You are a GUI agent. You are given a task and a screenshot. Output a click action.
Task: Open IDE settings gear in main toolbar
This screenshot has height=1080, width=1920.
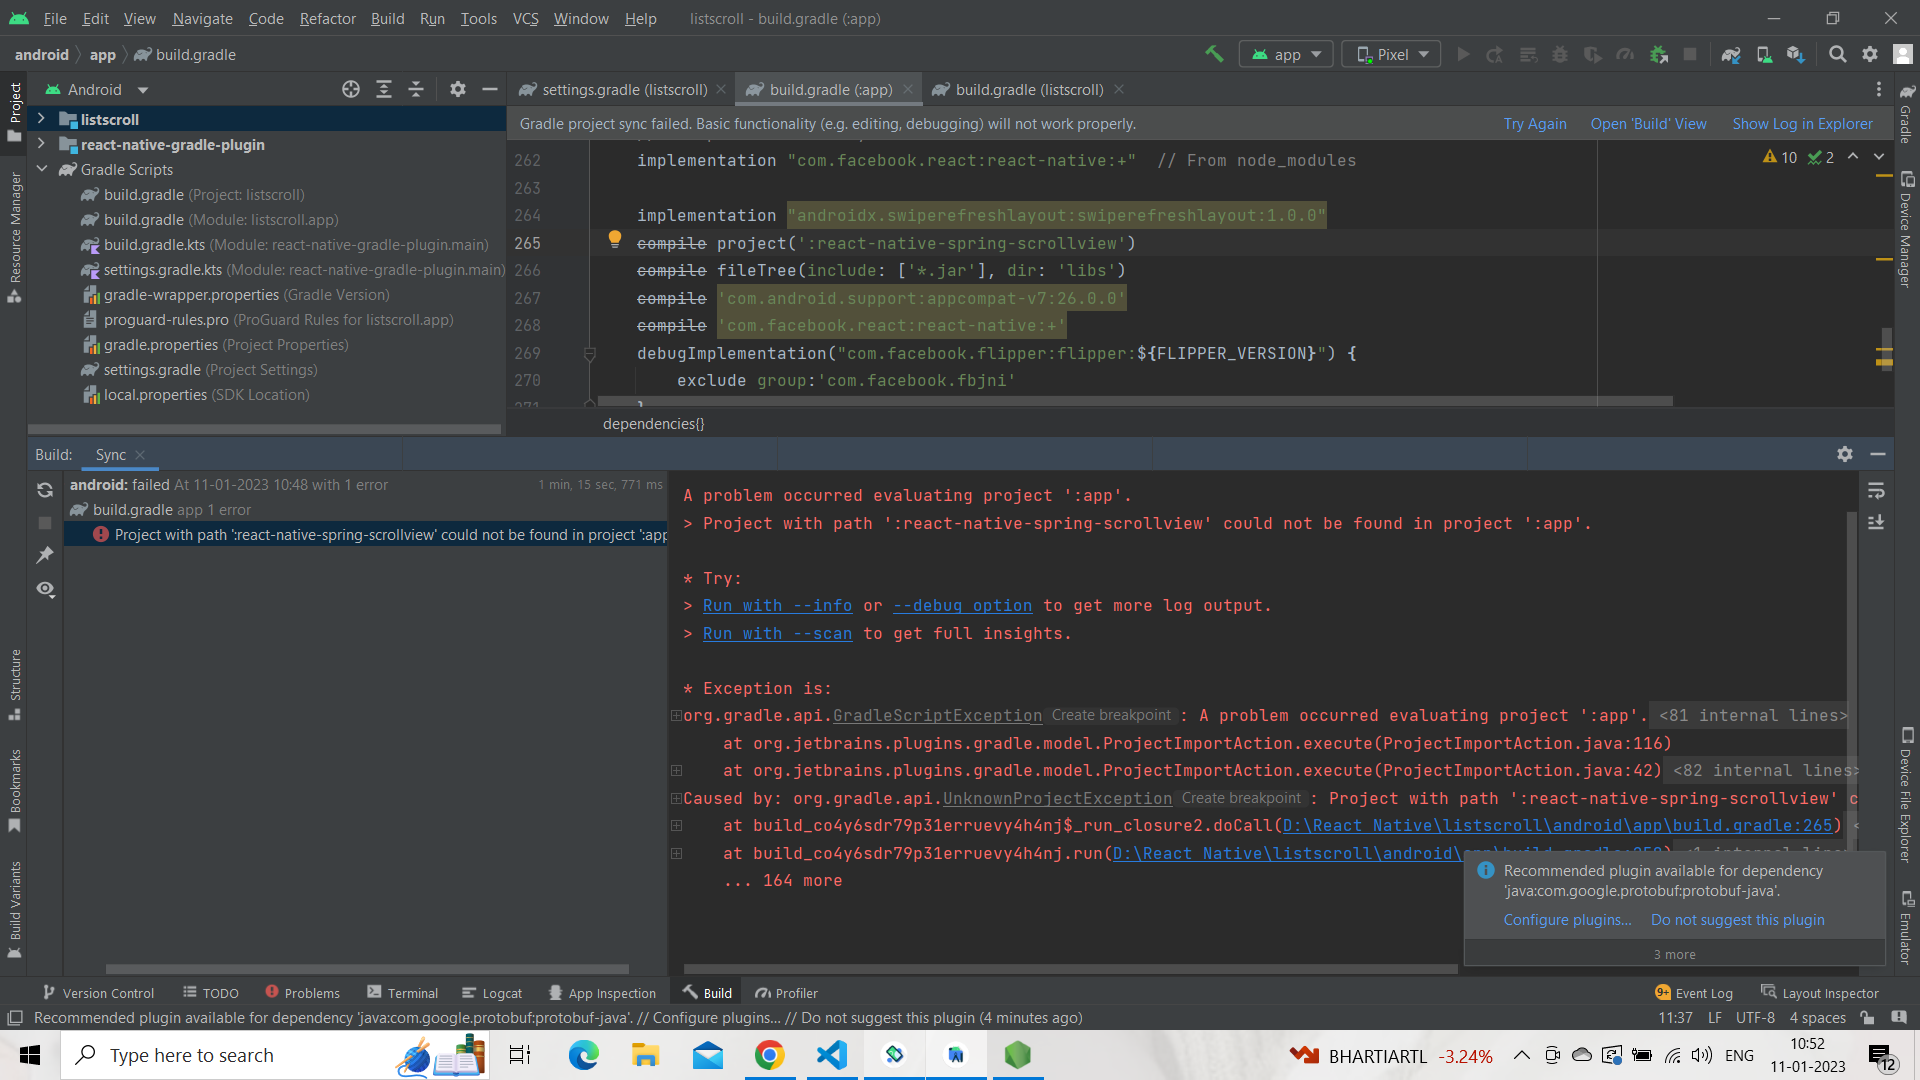[x=1870, y=54]
